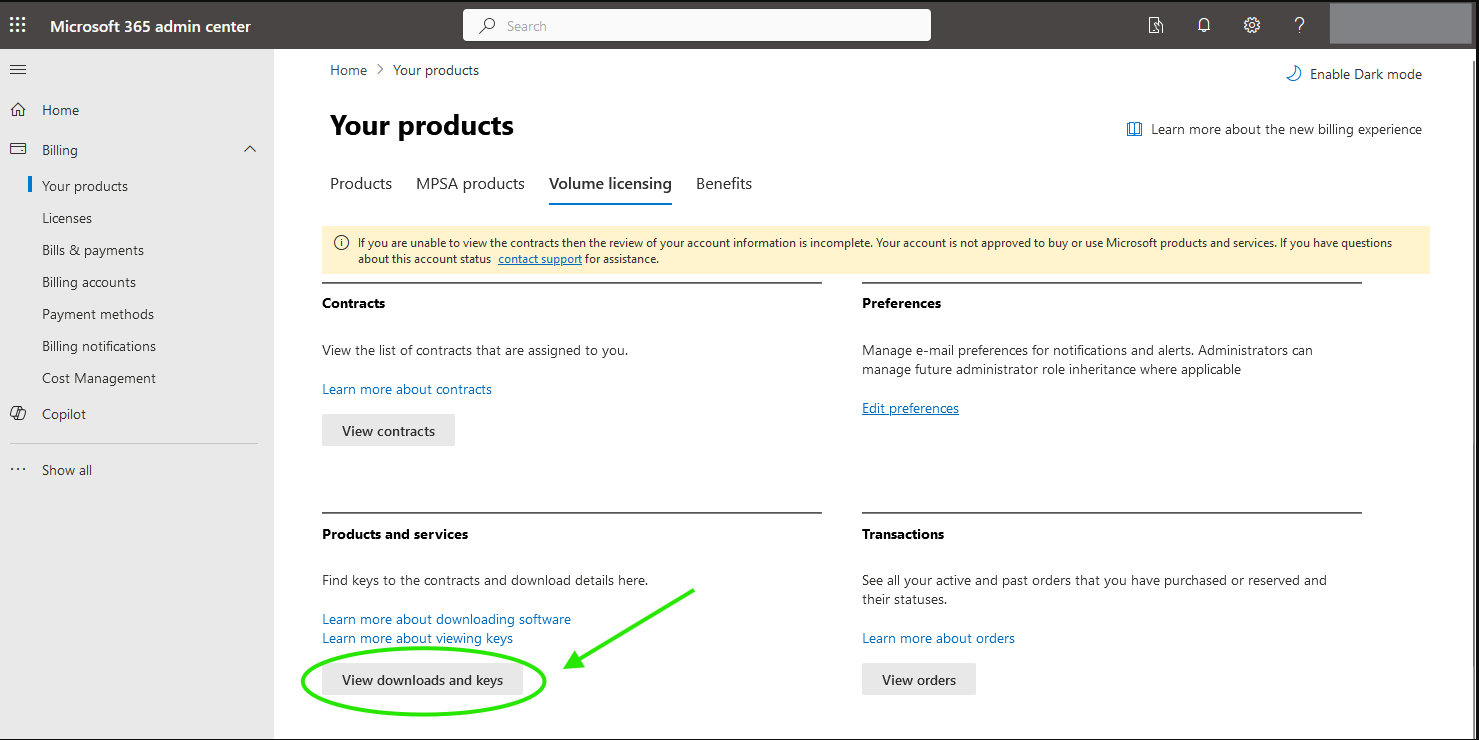Switch to the Products tab
This screenshot has height=740, width=1479.
pyautogui.click(x=360, y=184)
